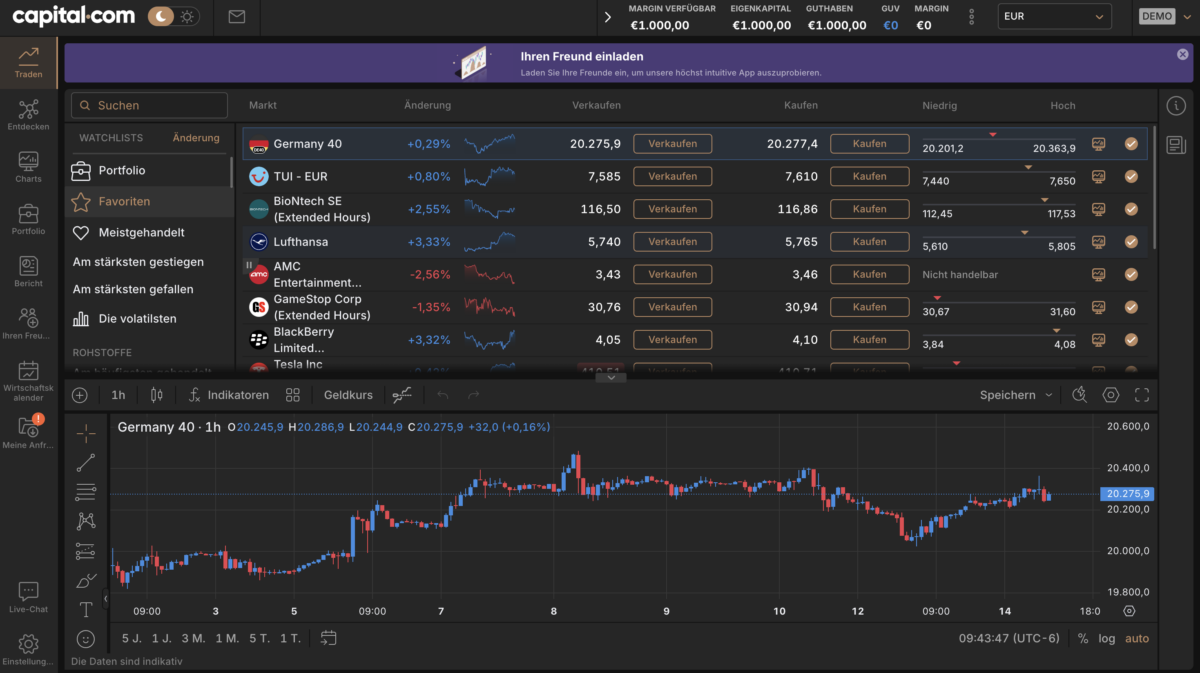This screenshot has height=673, width=1200.
Task: Open the 1h timeframe selector
Action: pyautogui.click(x=119, y=394)
